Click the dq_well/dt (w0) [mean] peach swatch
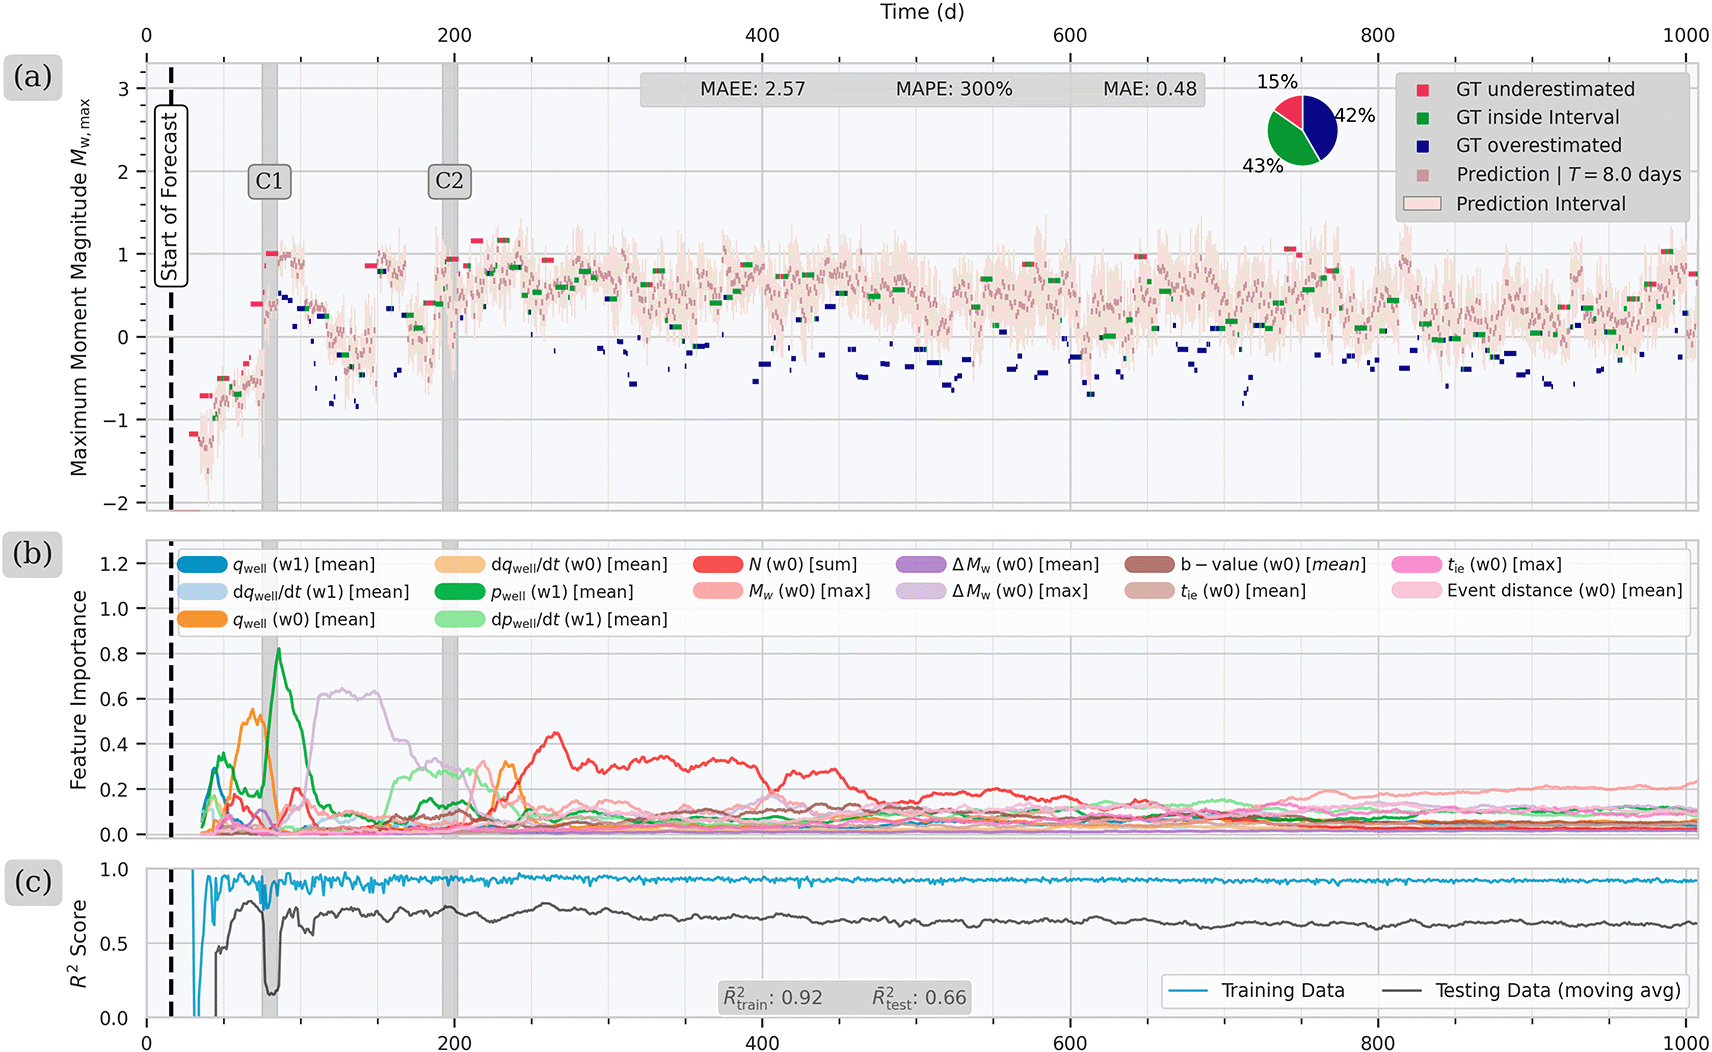1712x1052 pixels. click(460, 564)
